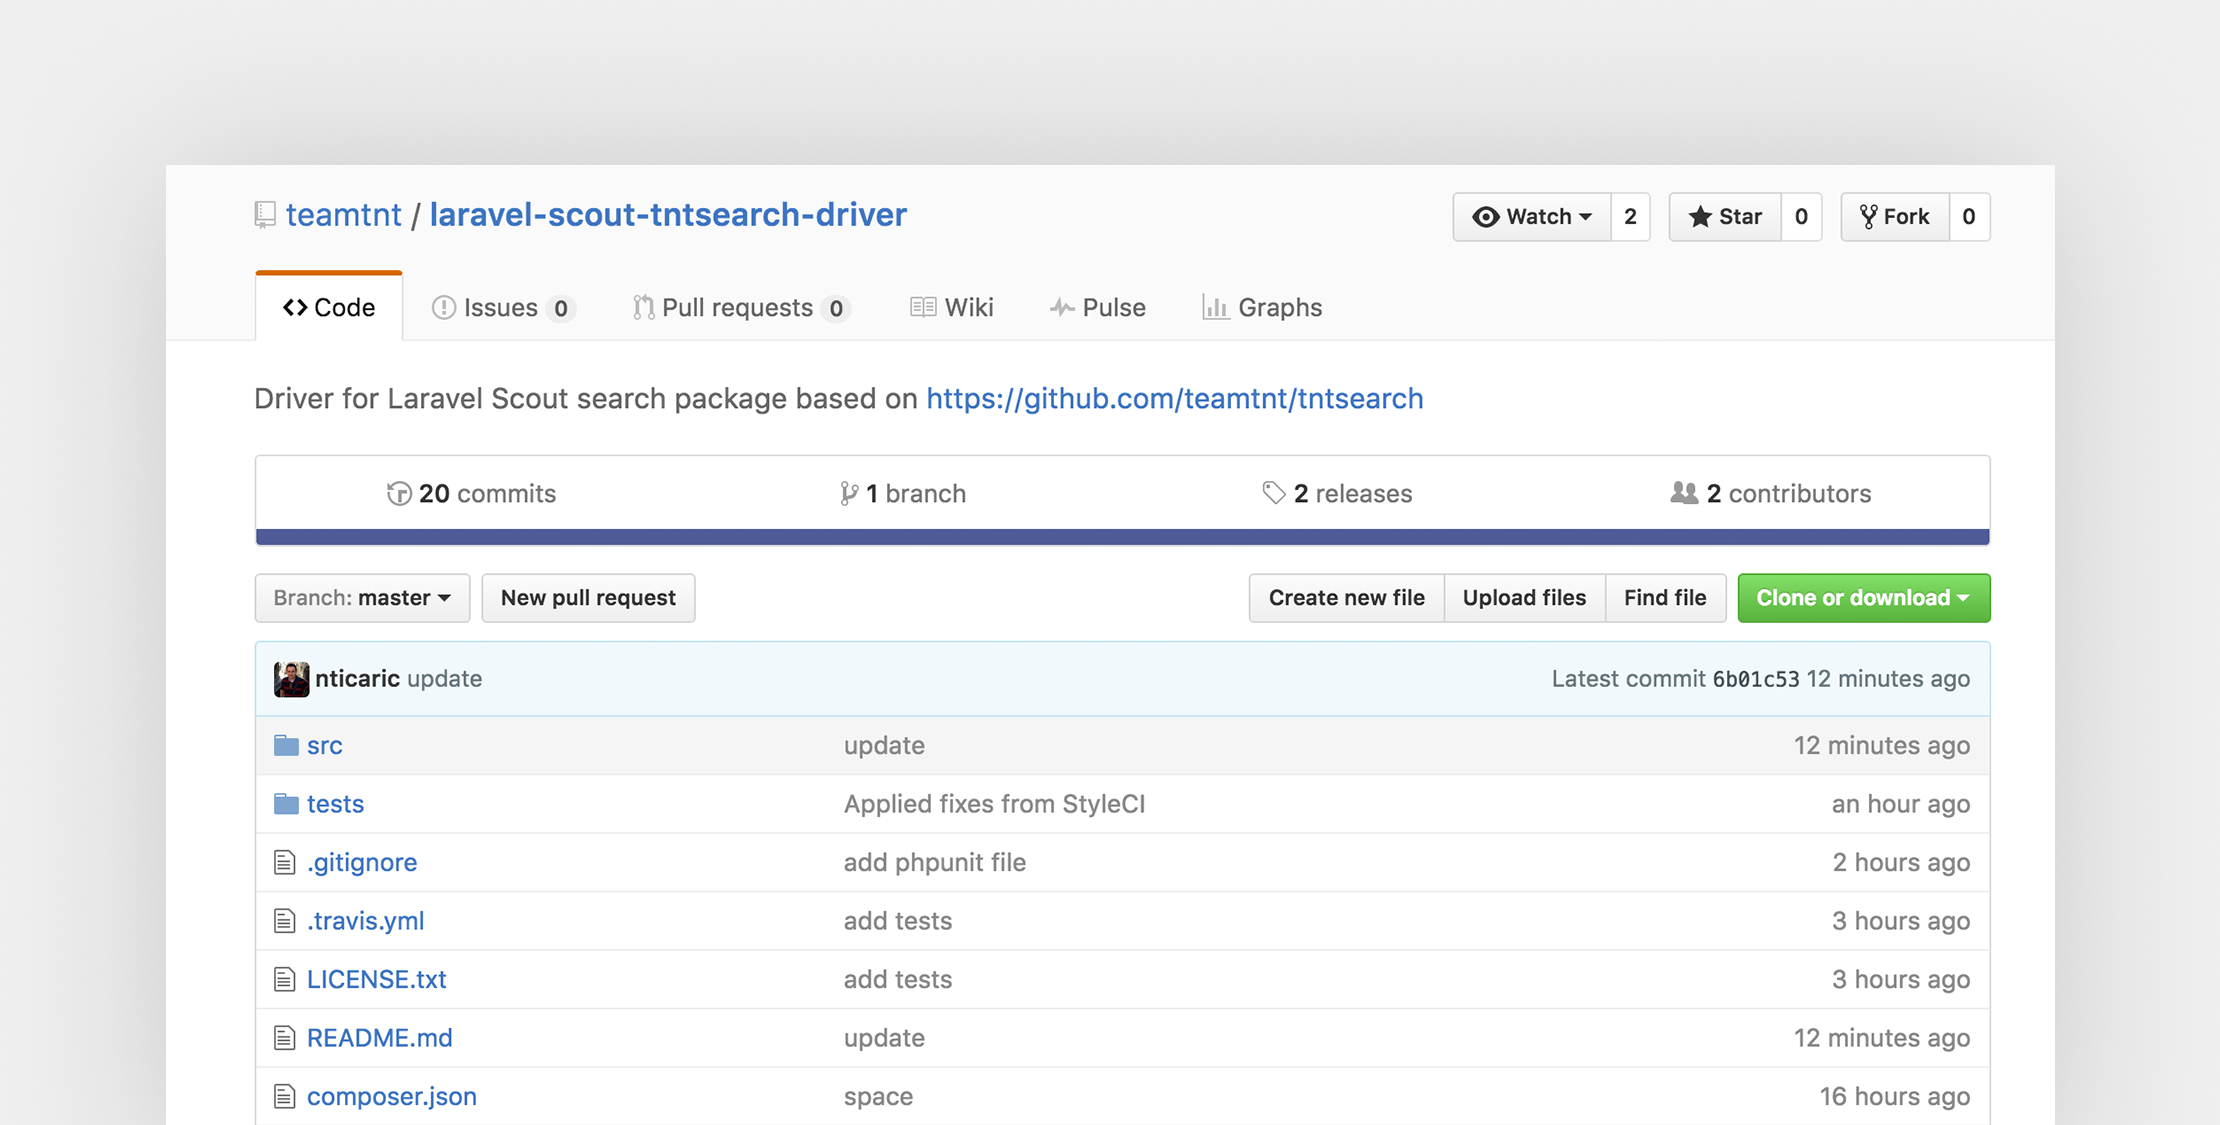Click the Issues exclamation circle icon
2220x1125 pixels.
point(443,308)
